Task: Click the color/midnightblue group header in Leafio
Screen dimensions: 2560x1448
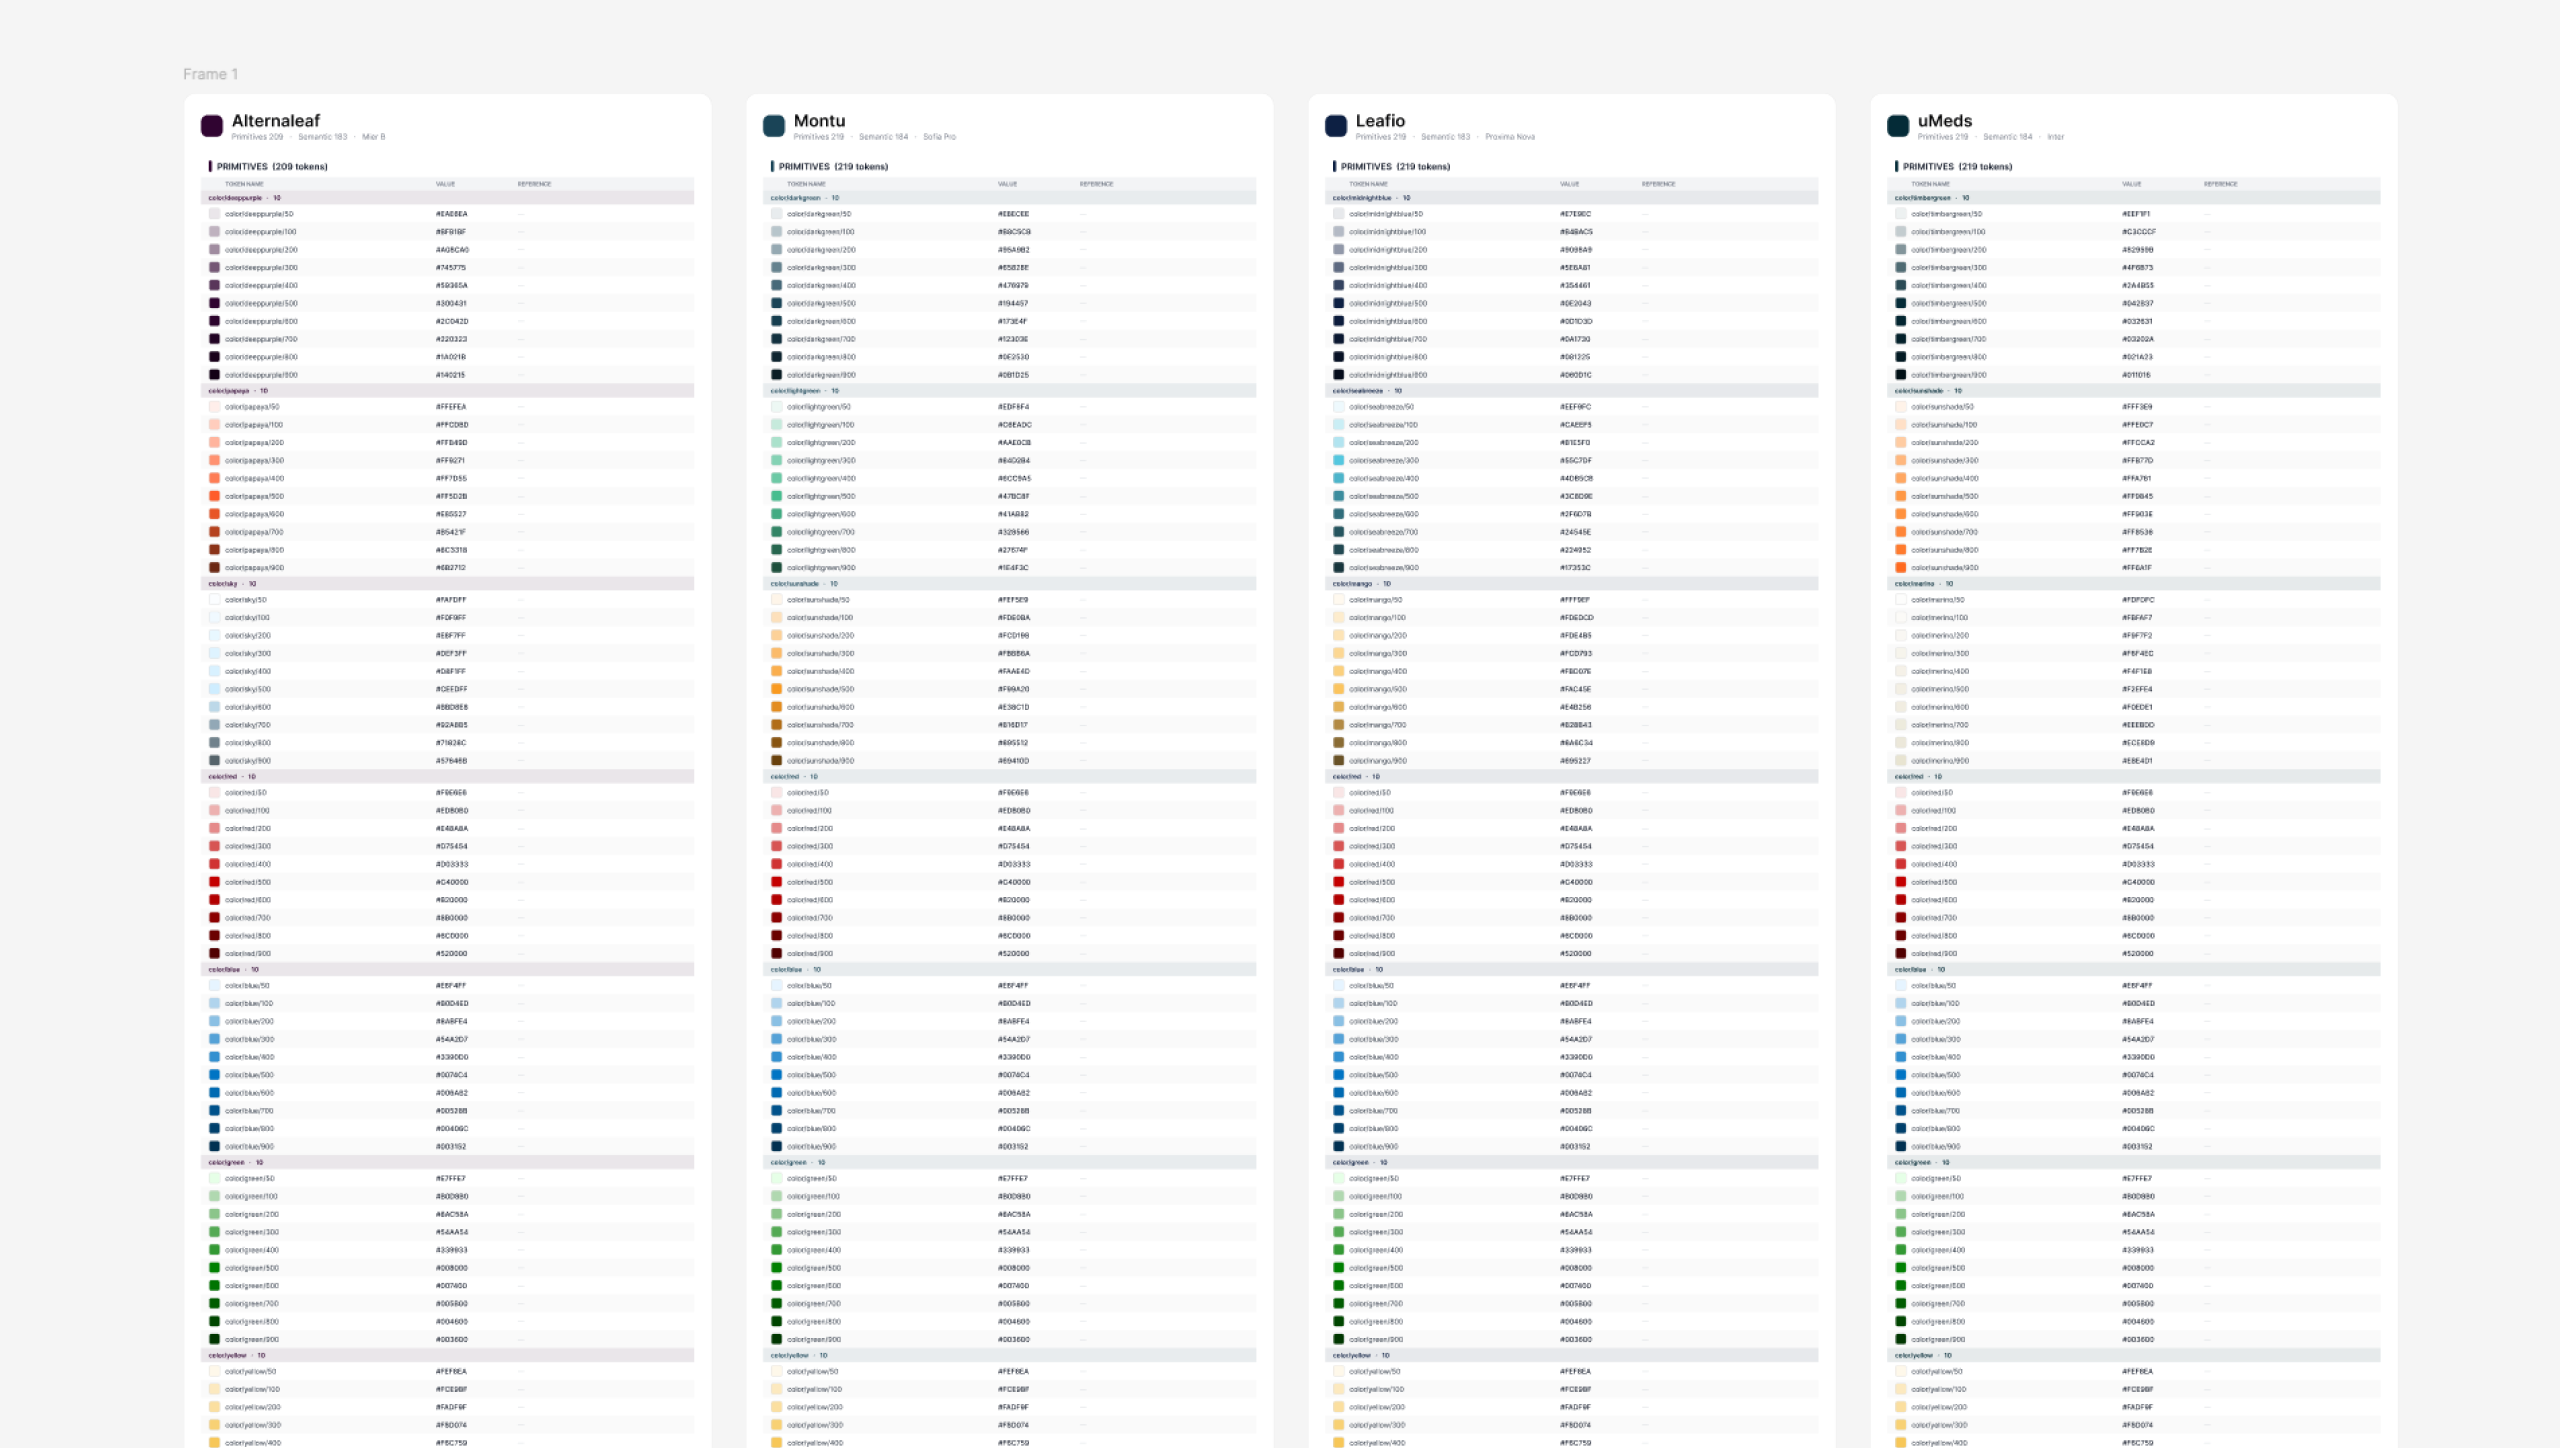Action: (1571, 198)
